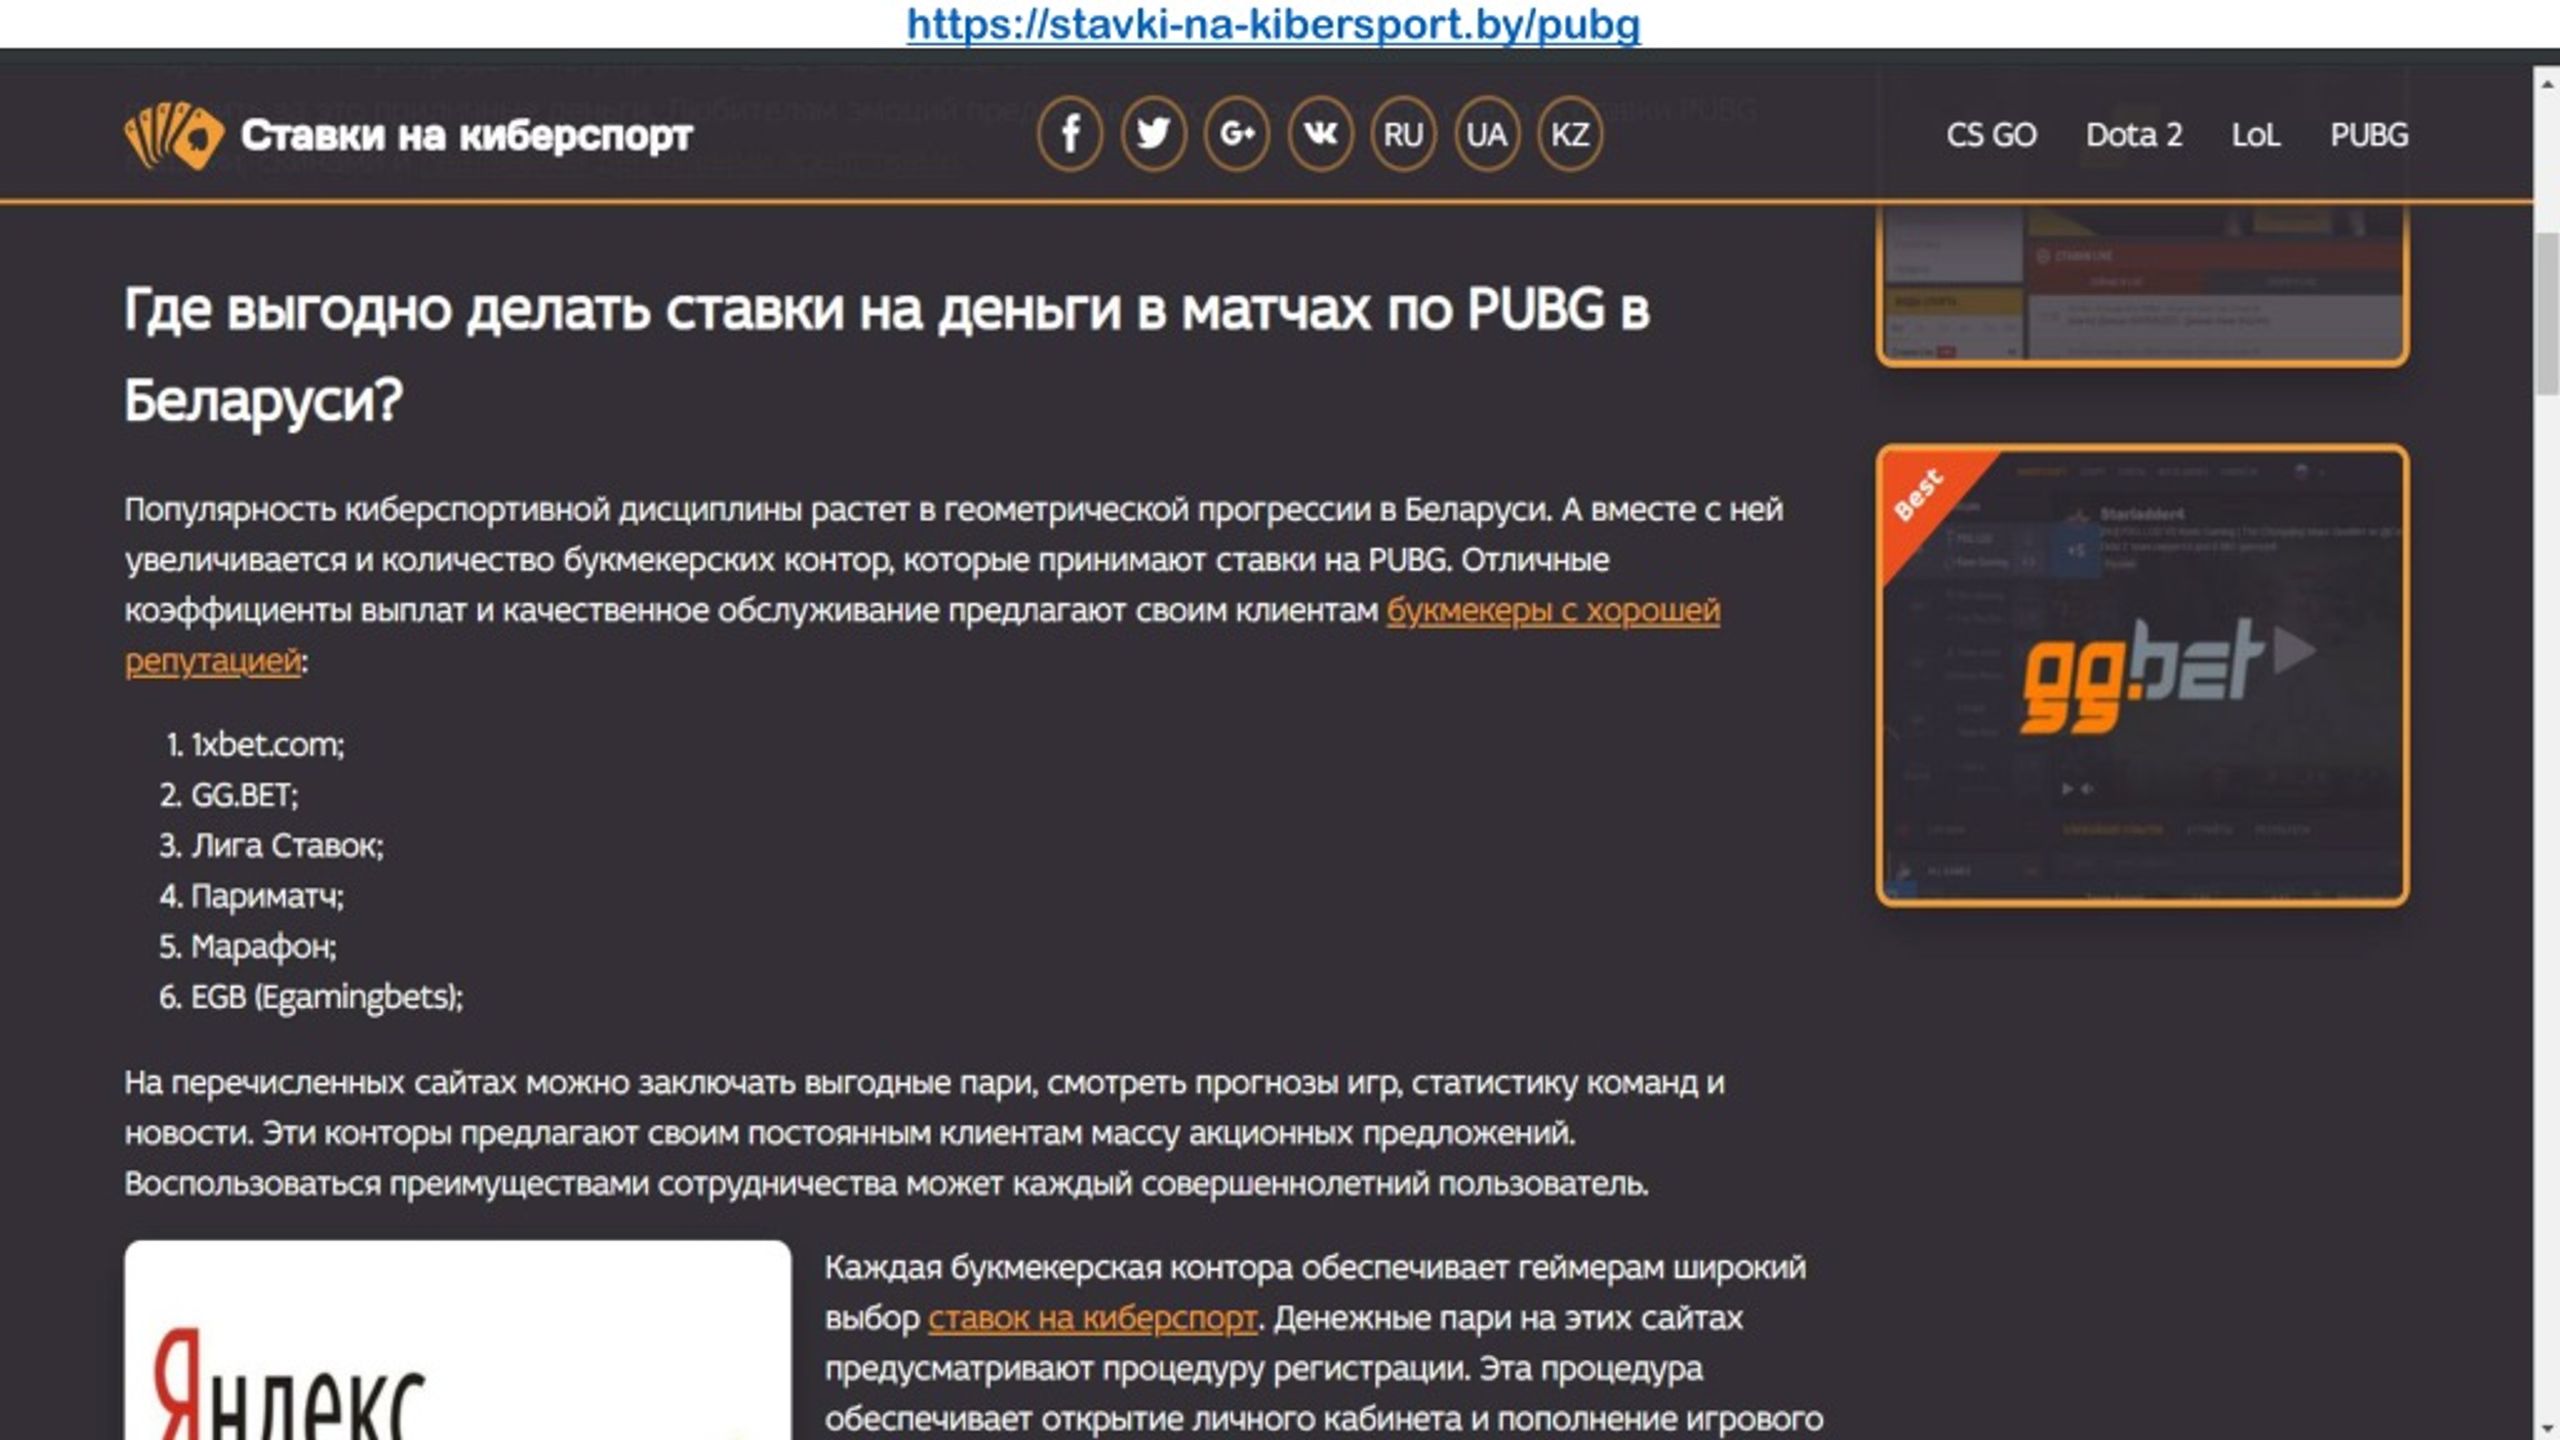Follow the ставок на киберспорт link
The height and width of the screenshot is (1440, 2560).
tap(1092, 1318)
